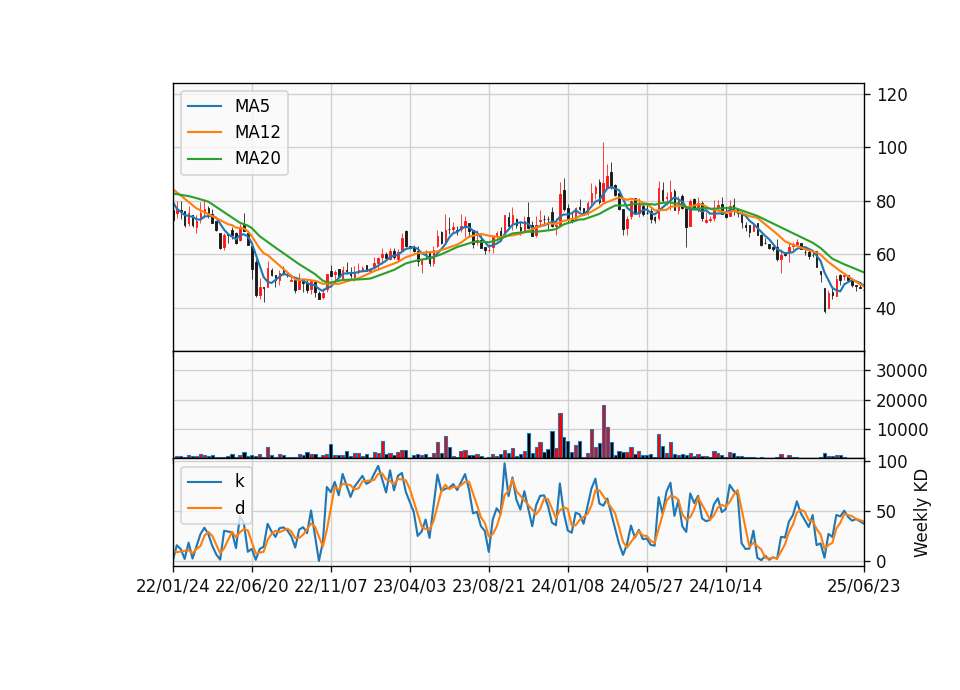
Task: Click the 24/01/08 date axis label
Action: coord(568,586)
